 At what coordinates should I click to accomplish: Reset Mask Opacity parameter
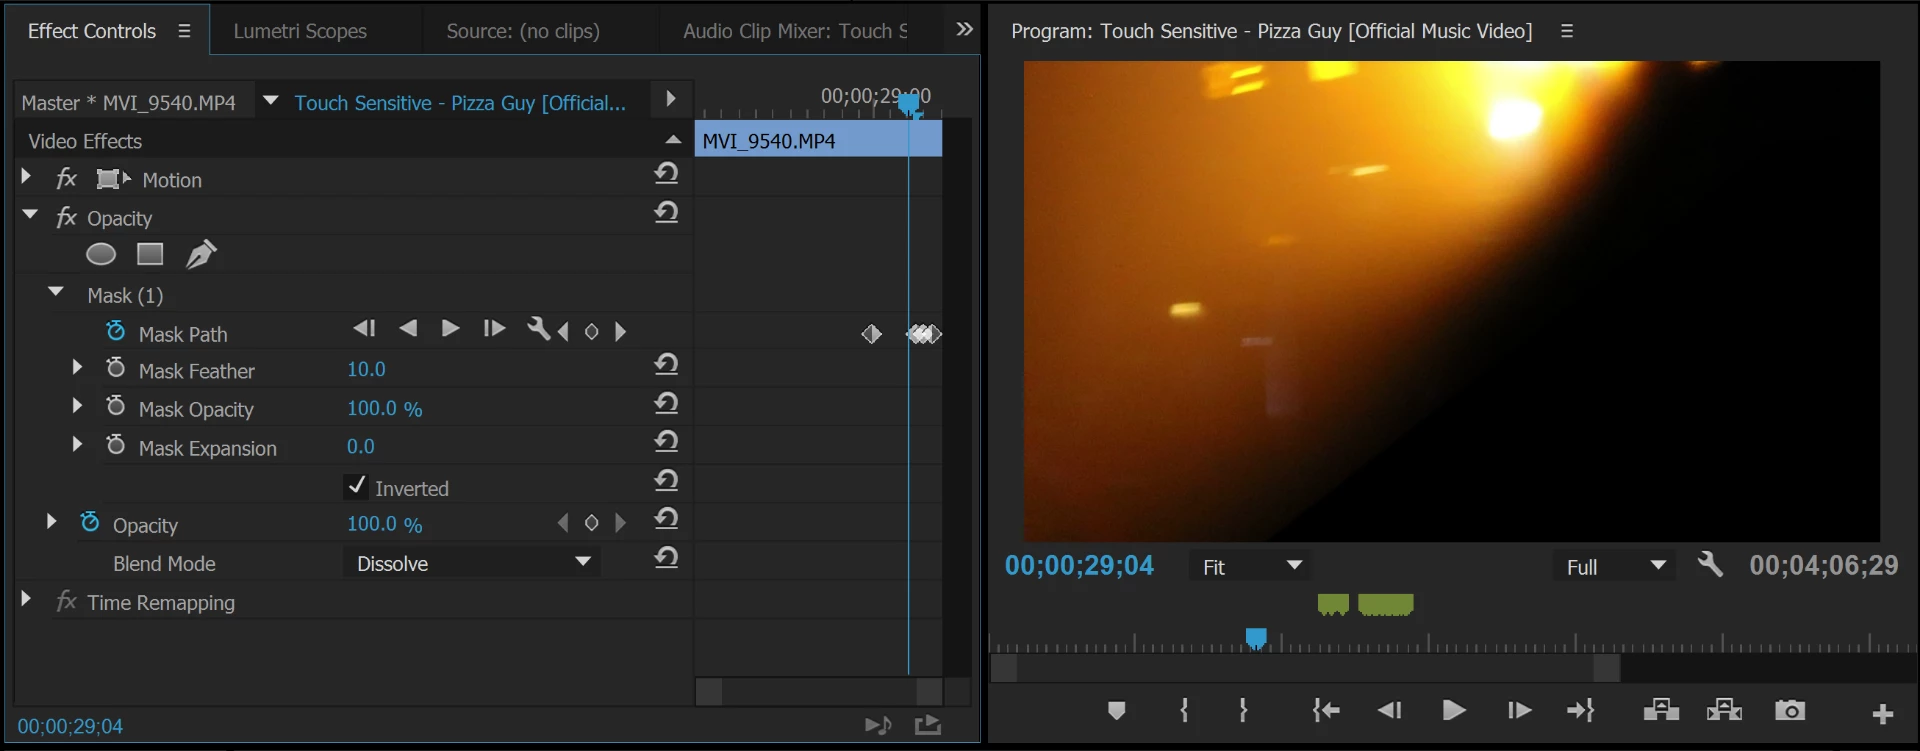667,403
